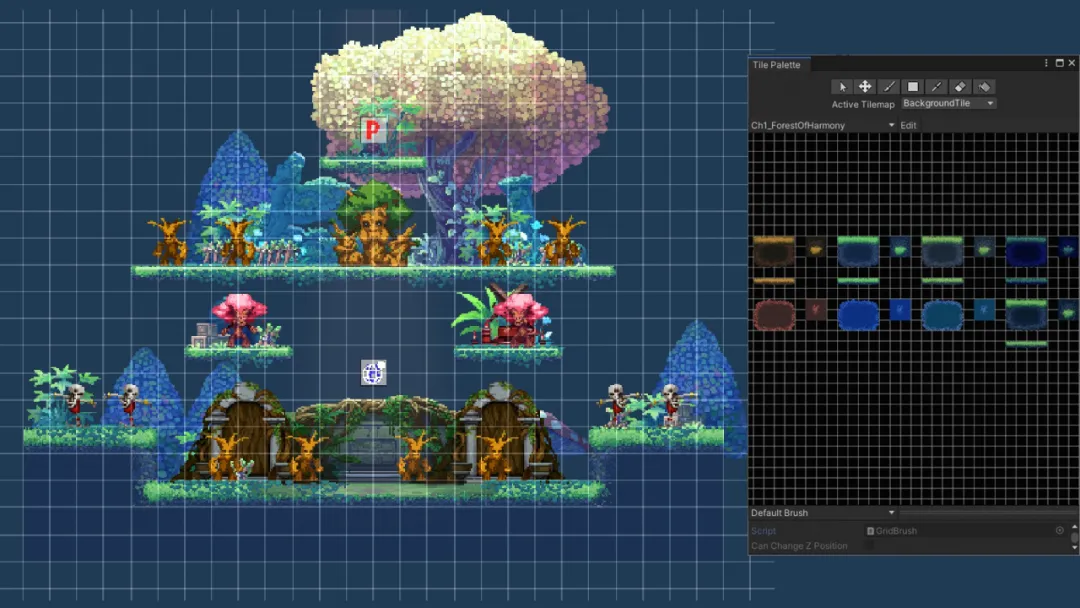This screenshot has height=608, width=1080.
Task: Select the tile Picker eyedropper tool
Action: click(x=936, y=86)
